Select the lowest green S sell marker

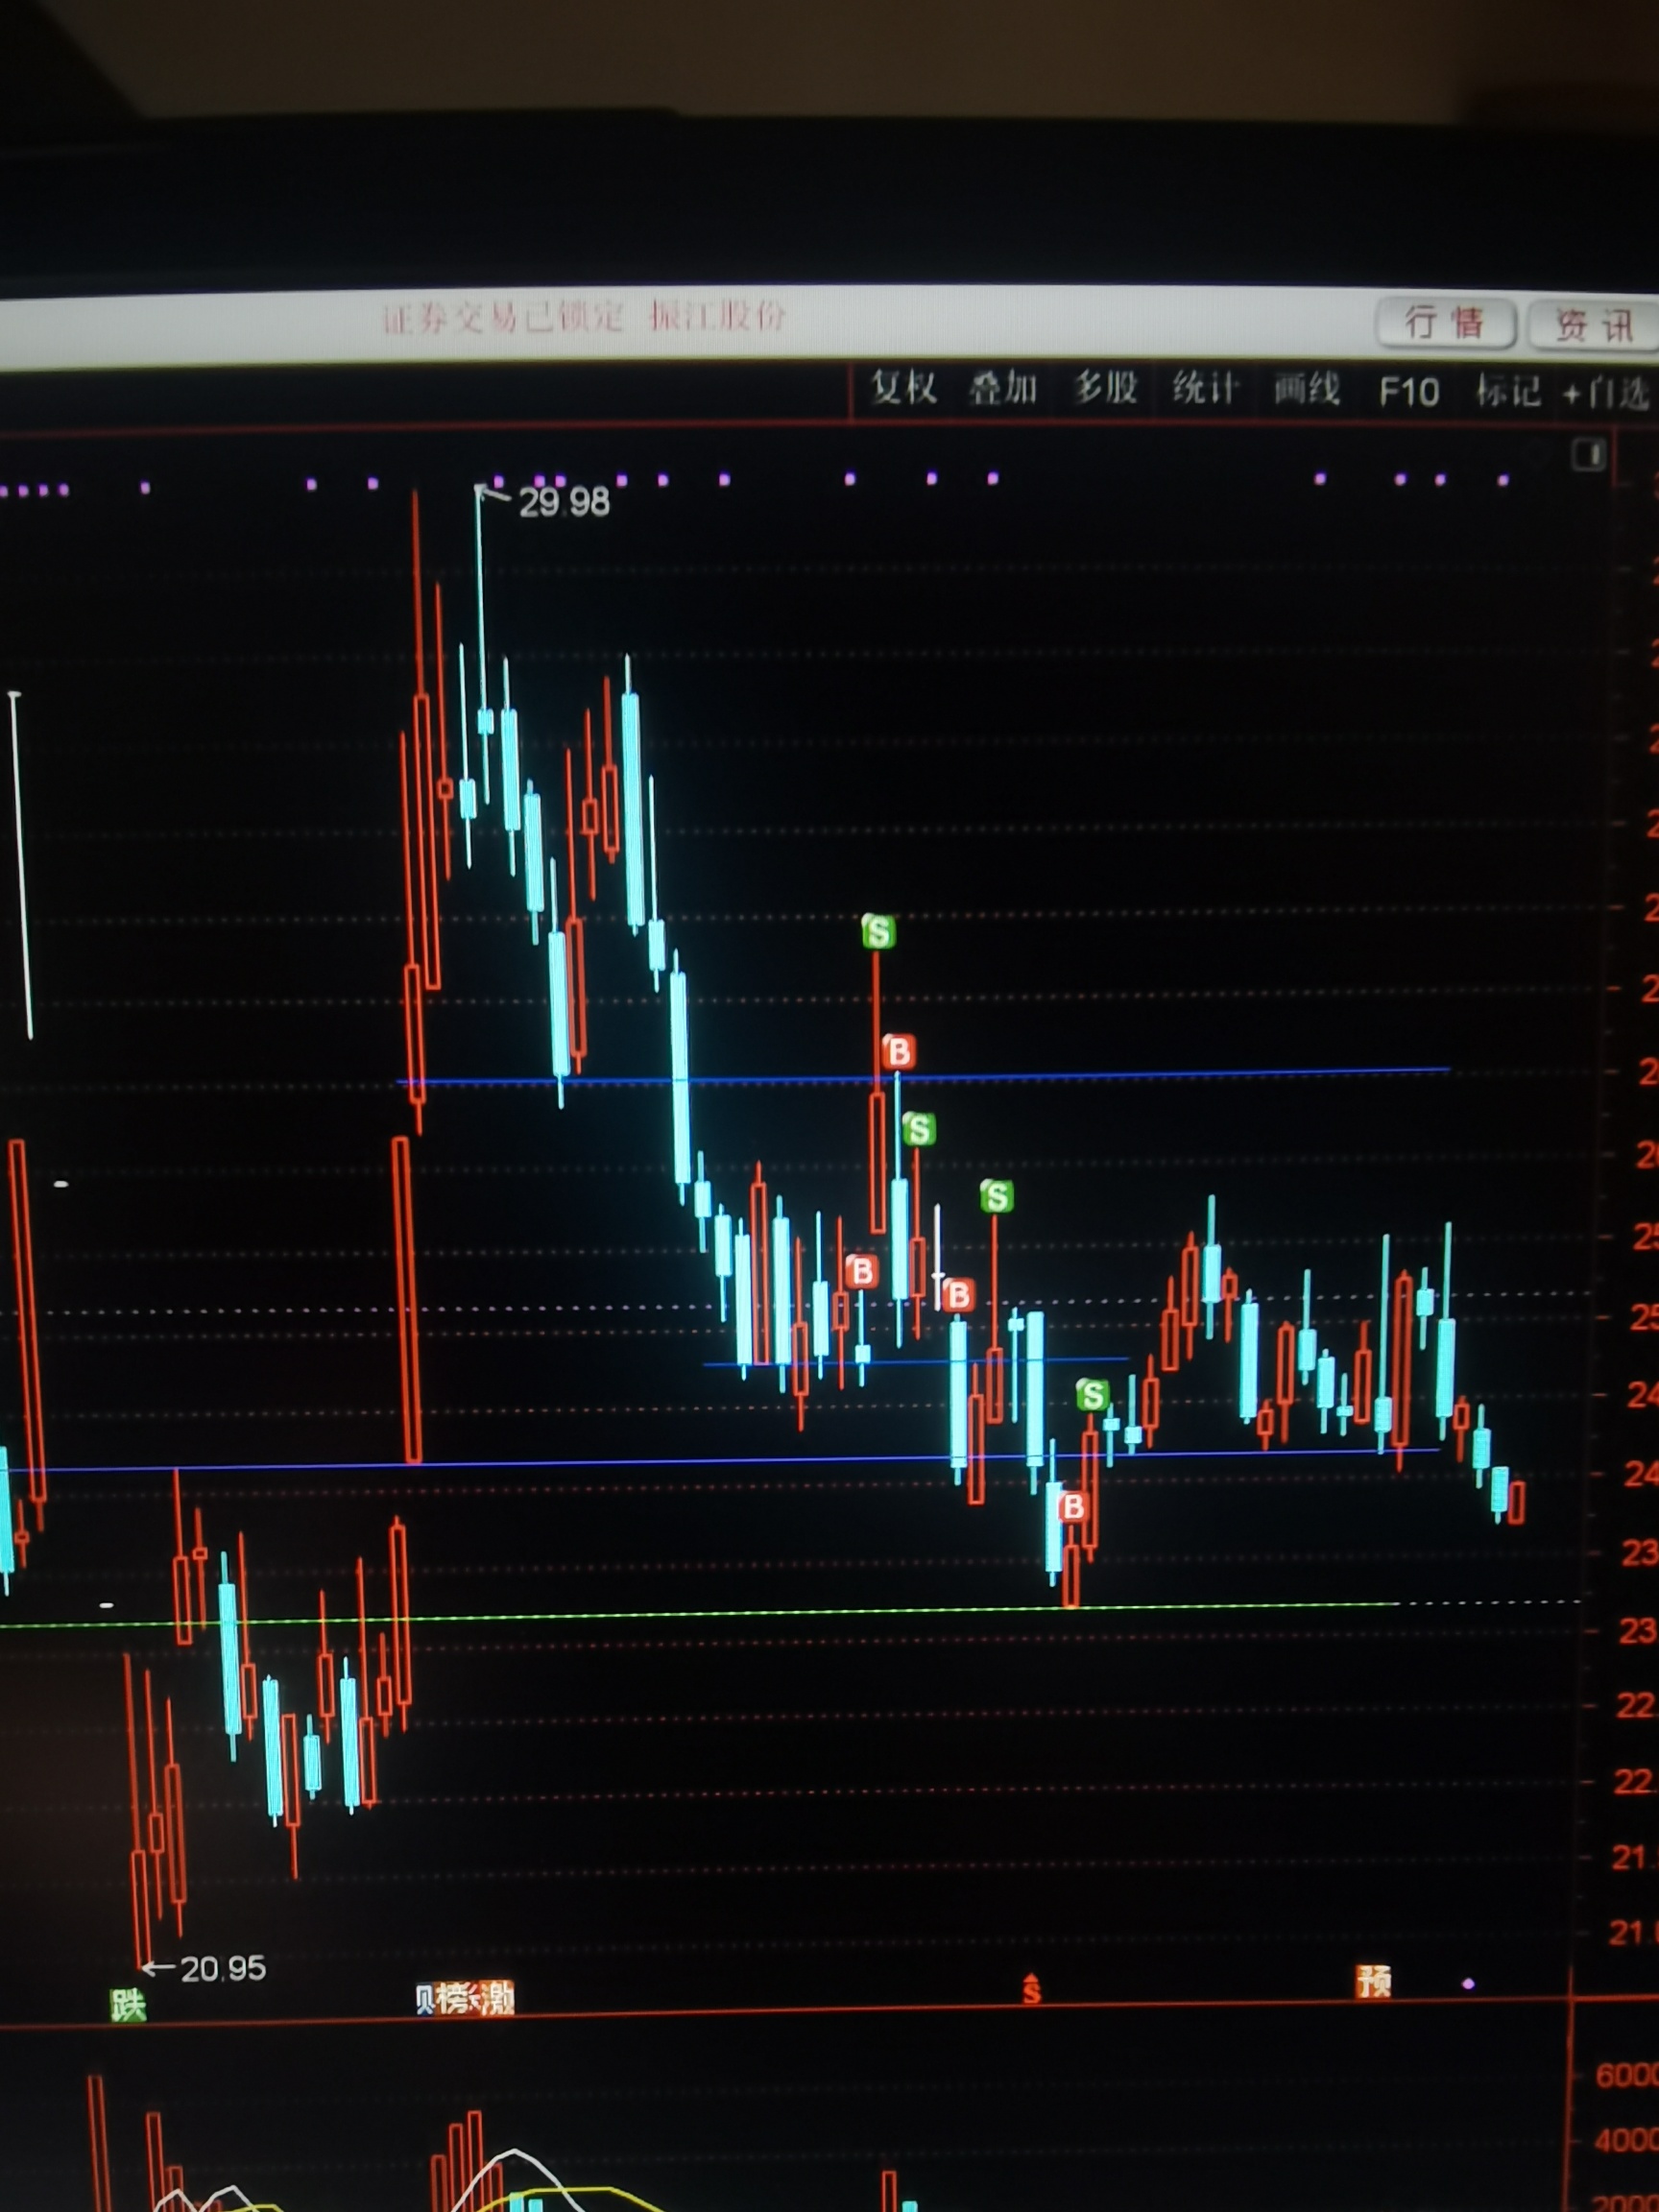coord(1092,1394)
